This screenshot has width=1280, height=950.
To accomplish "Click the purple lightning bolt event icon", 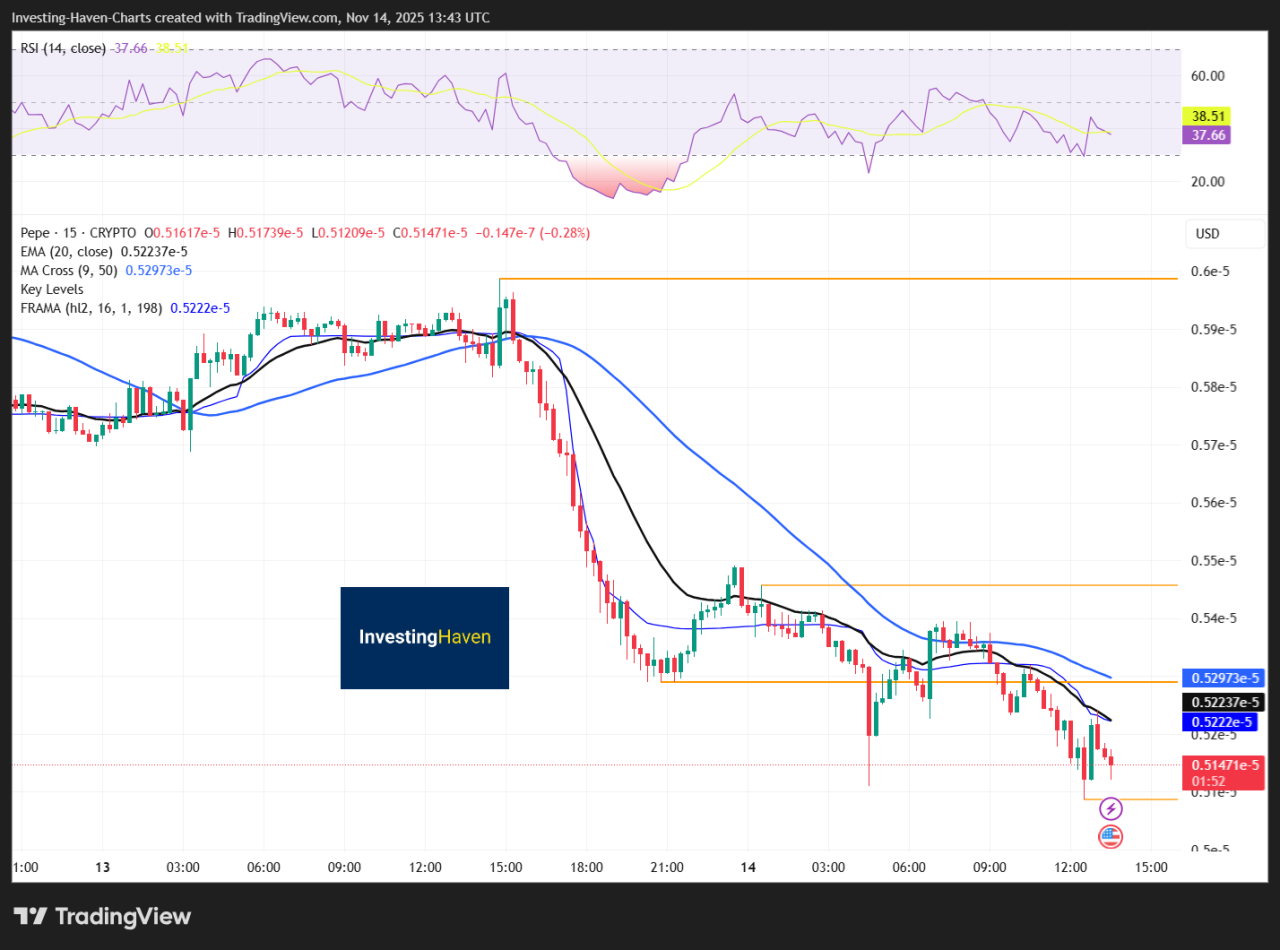I will [x=1110, y=808].
